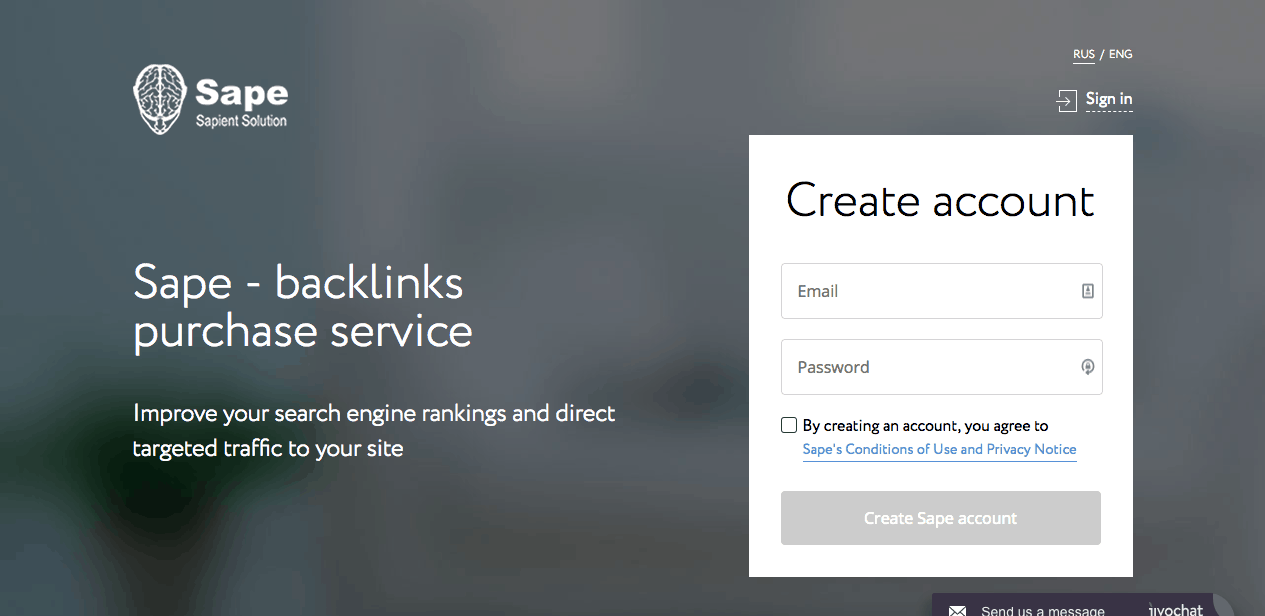
Task: Click the By creating an account text
Action: (x=925, y=425)
